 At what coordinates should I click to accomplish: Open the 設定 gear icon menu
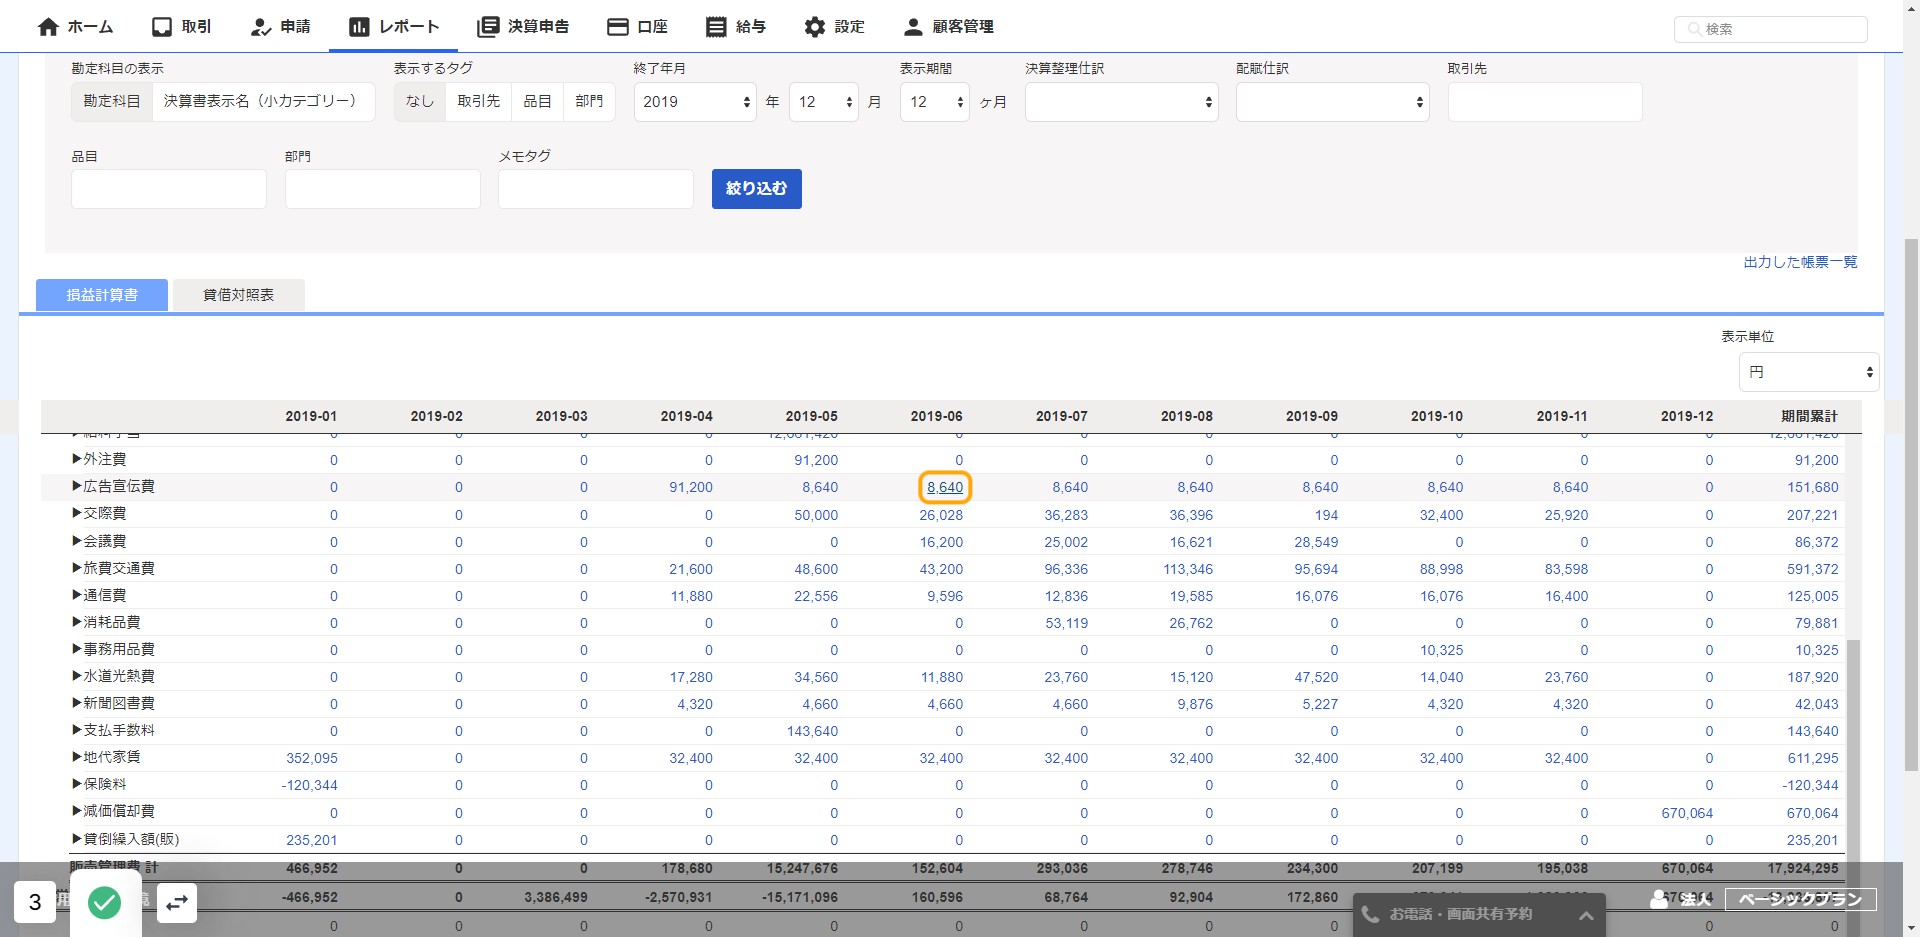815,27
